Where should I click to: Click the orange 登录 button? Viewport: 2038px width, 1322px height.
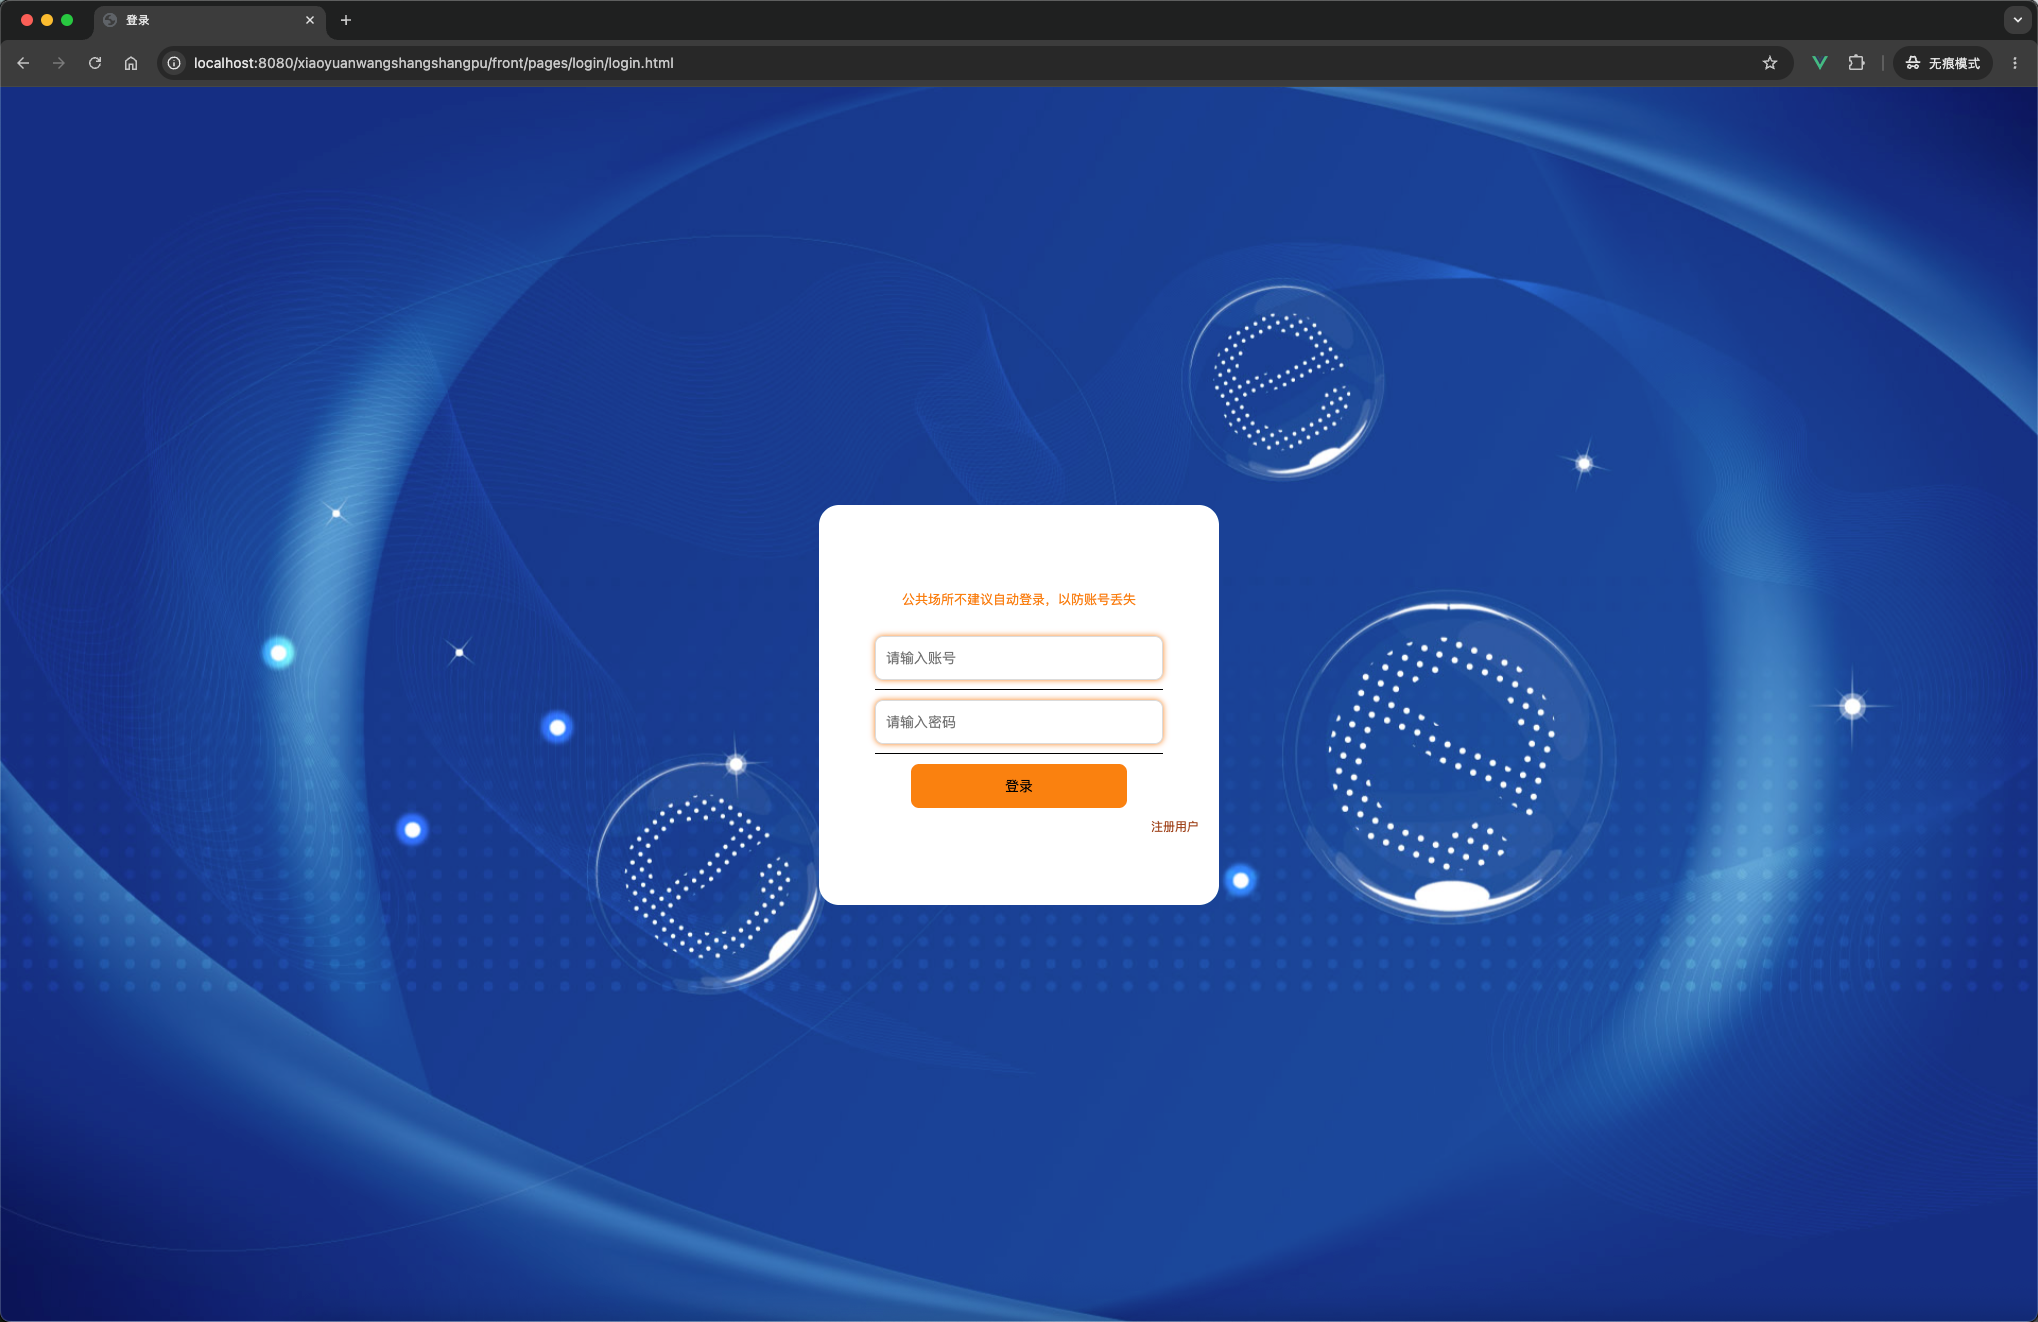tap(1019, 786)
